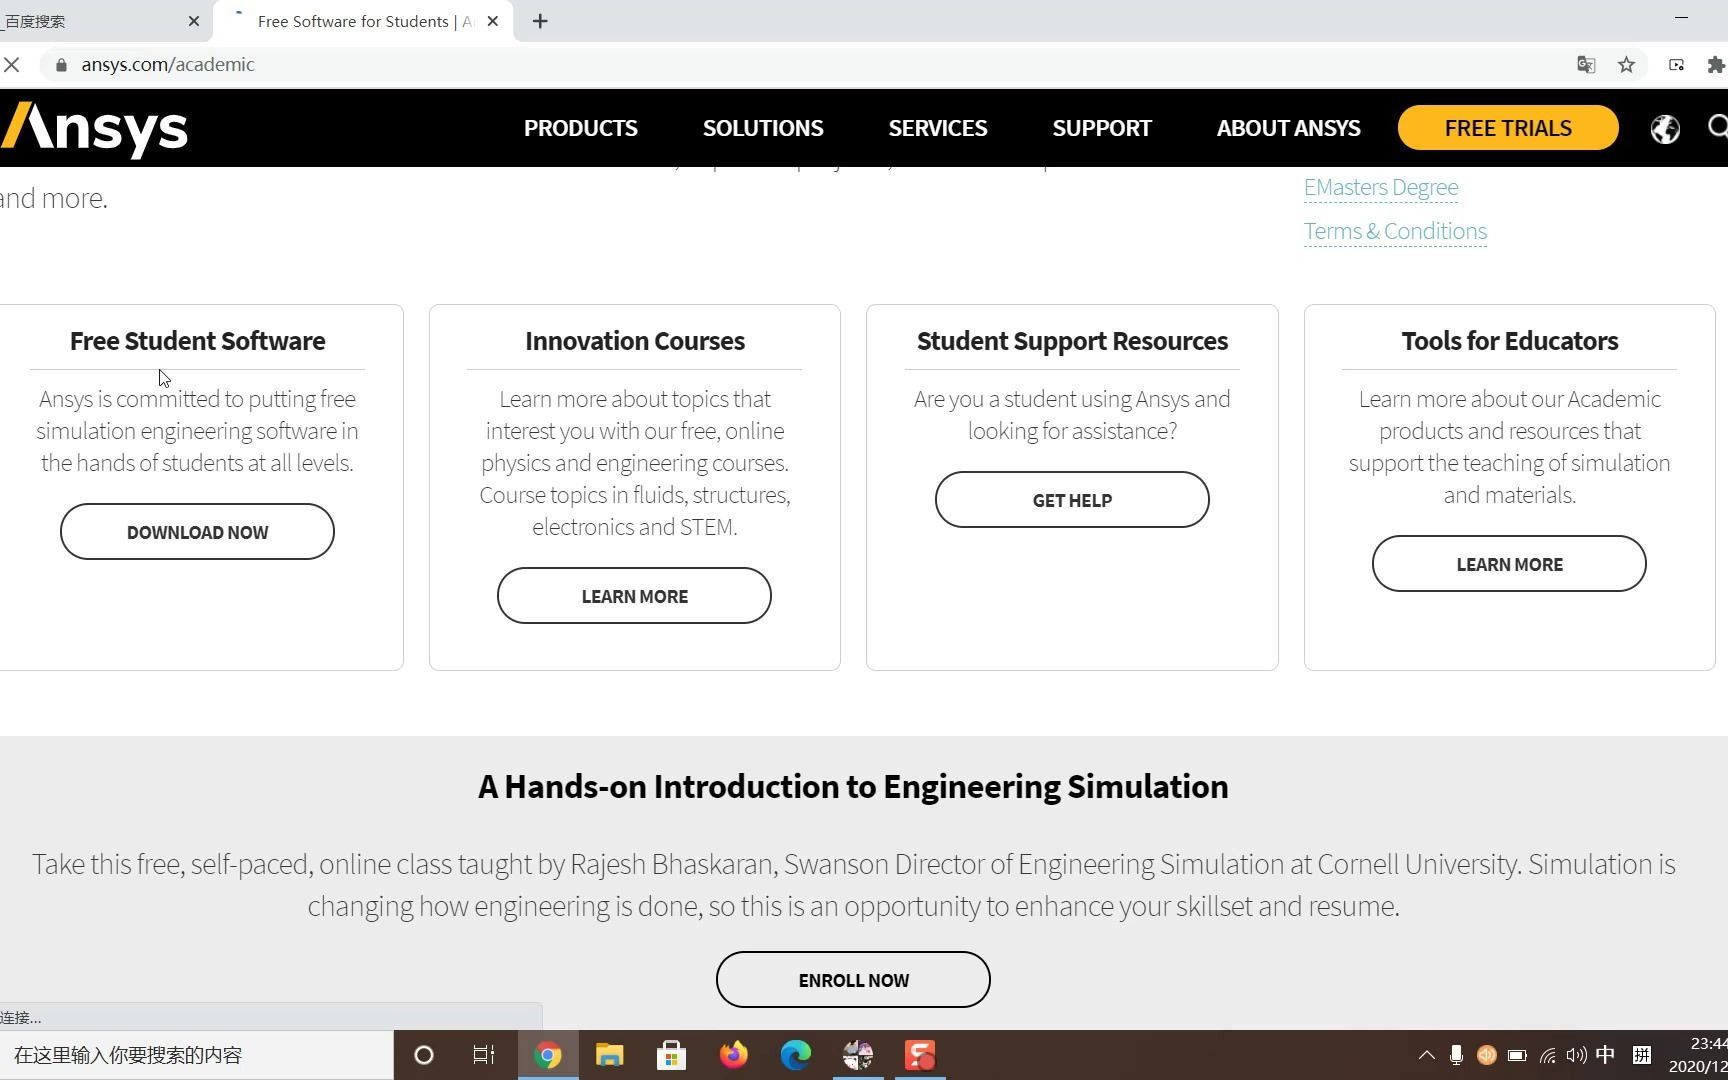Toggle the 拼 IME mode indicator

[x=1642, y=1055]
